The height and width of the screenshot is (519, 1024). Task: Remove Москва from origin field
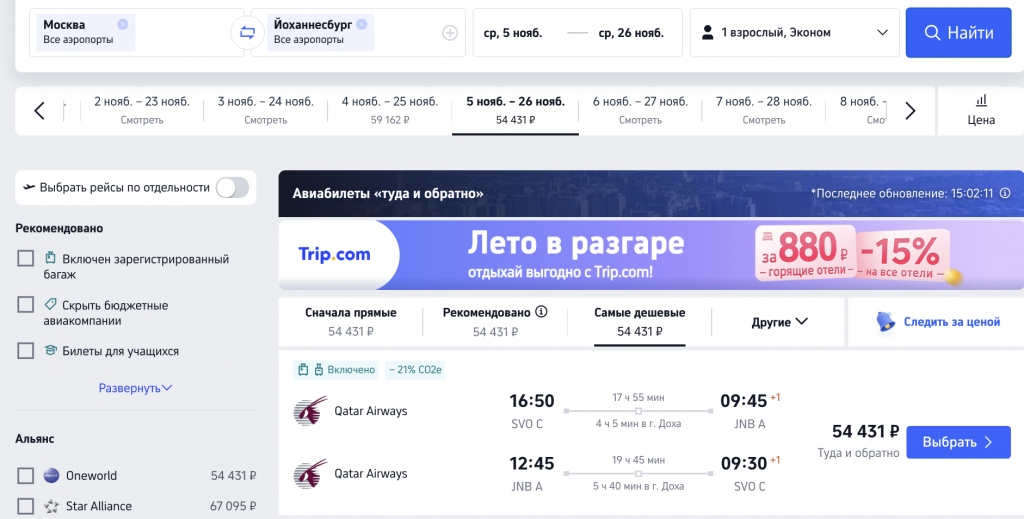click(123, 24)
